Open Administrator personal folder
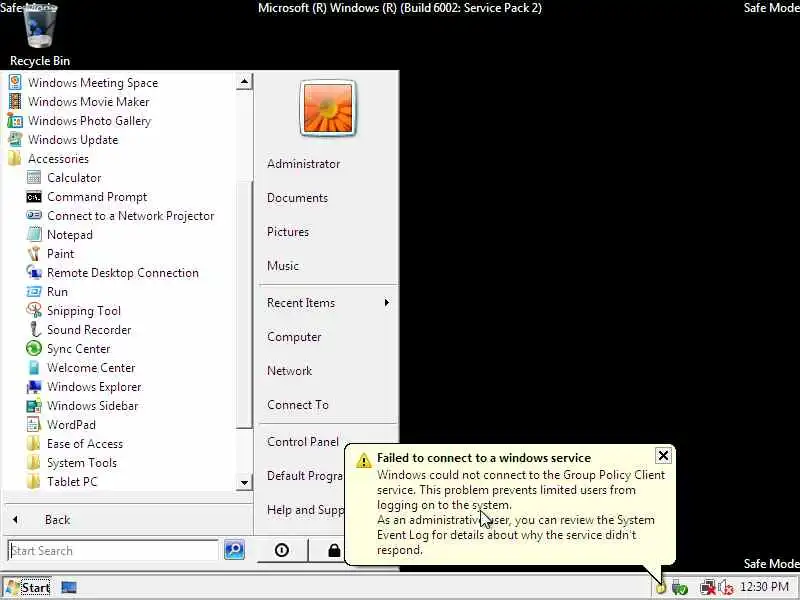The width and height of the screenshot is (800, 600). [x=304, y=164]
